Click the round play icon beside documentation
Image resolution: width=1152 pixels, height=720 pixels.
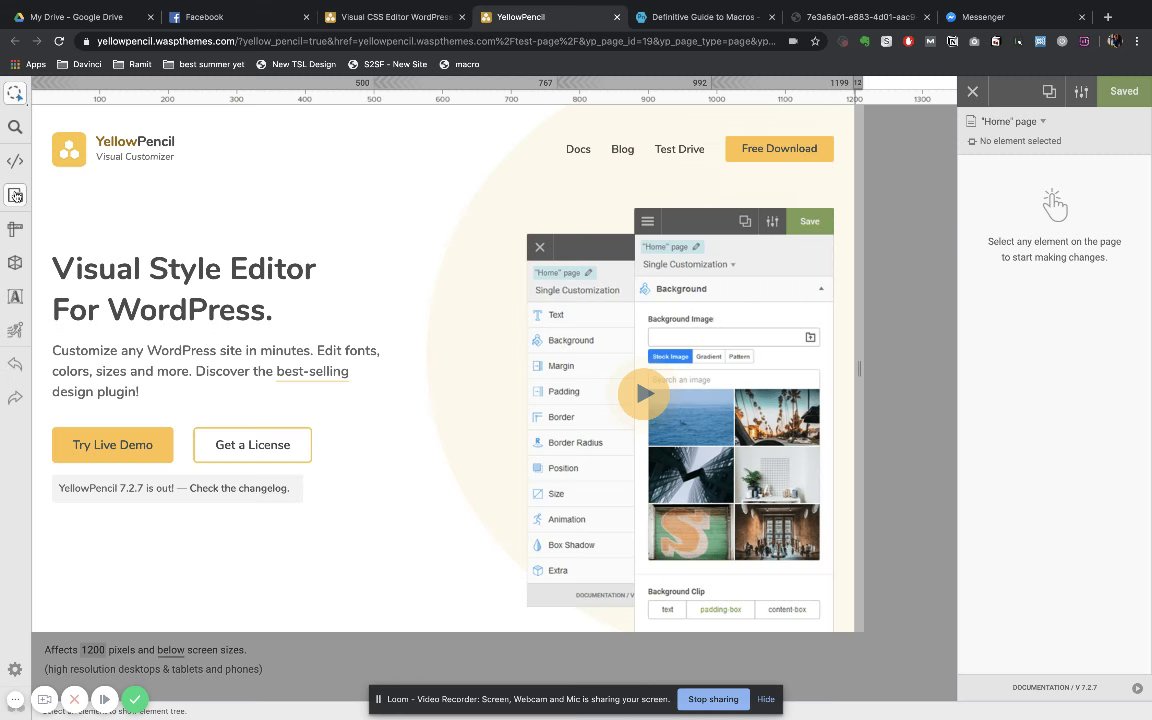[x=1137, y=688]
